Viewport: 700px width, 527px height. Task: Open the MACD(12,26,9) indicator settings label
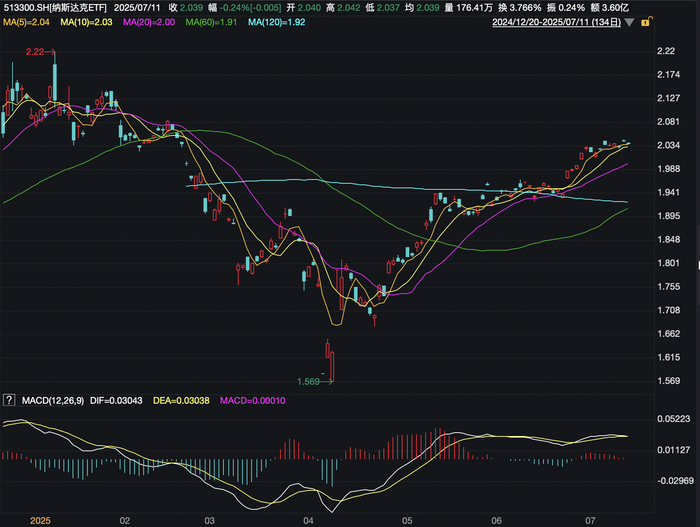52,401
